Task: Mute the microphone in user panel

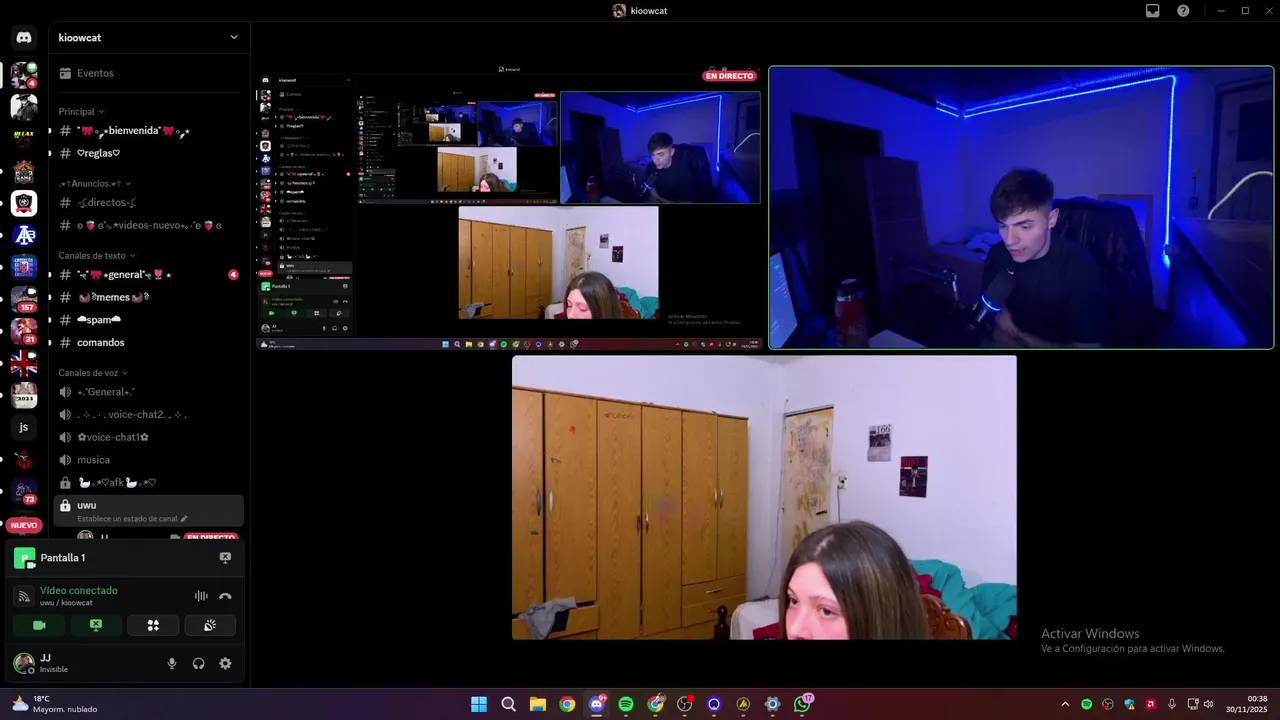Action: point(172,663)
